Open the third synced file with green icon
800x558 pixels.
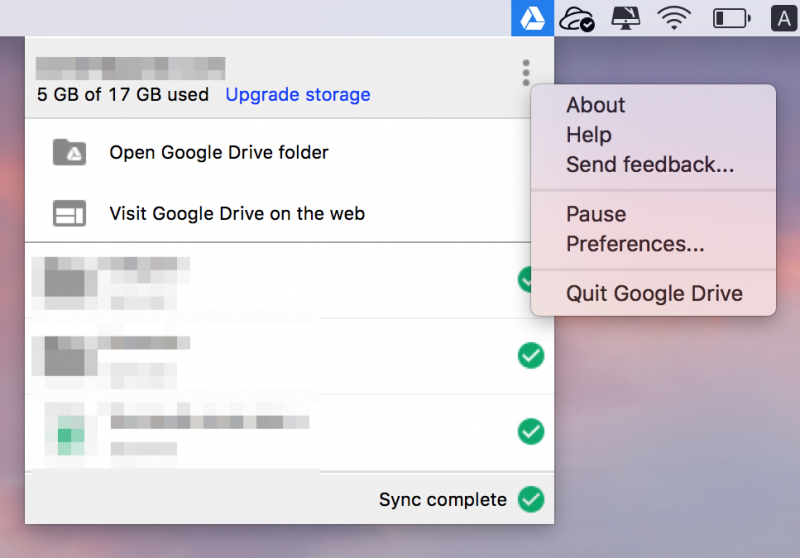(289, 433)
